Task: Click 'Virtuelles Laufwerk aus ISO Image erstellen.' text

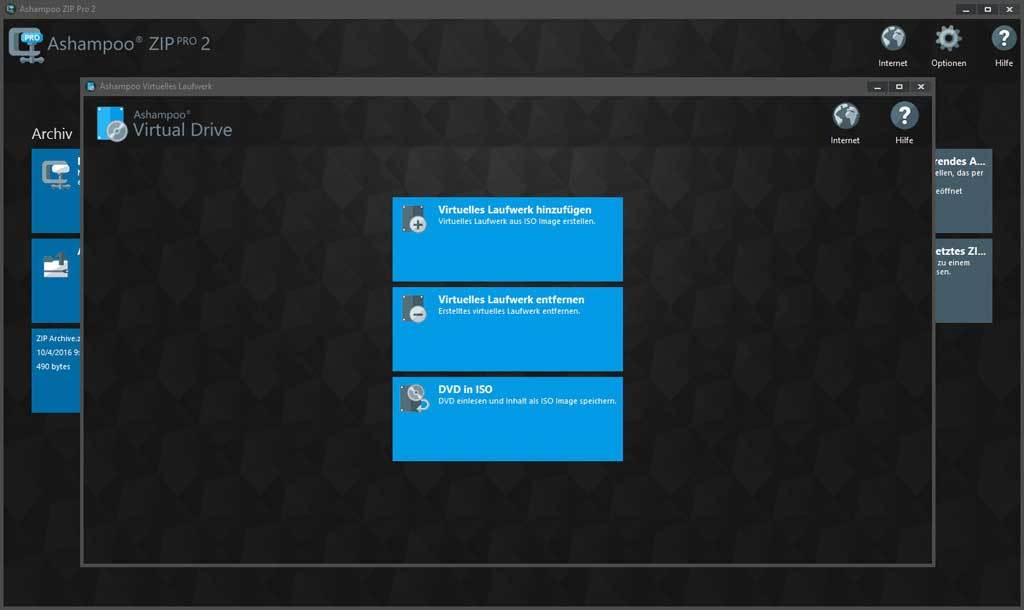Action: click(x=517, y=221)
